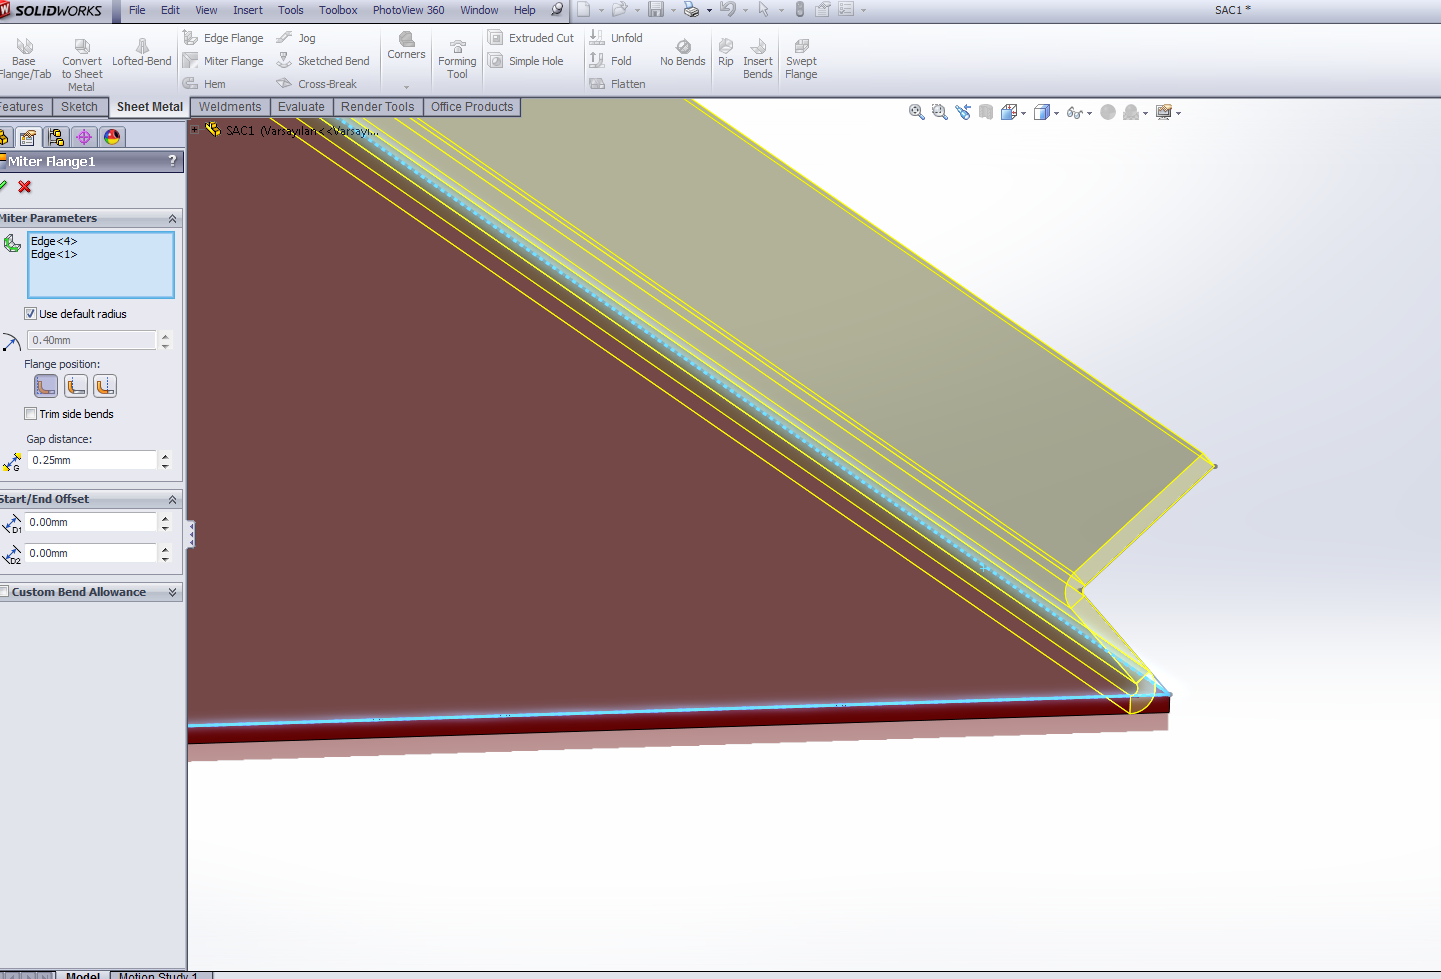This screenshot has width=1441, height=979.
Task: Select the Edge Flange tool
Action: [x=223, y=38]
